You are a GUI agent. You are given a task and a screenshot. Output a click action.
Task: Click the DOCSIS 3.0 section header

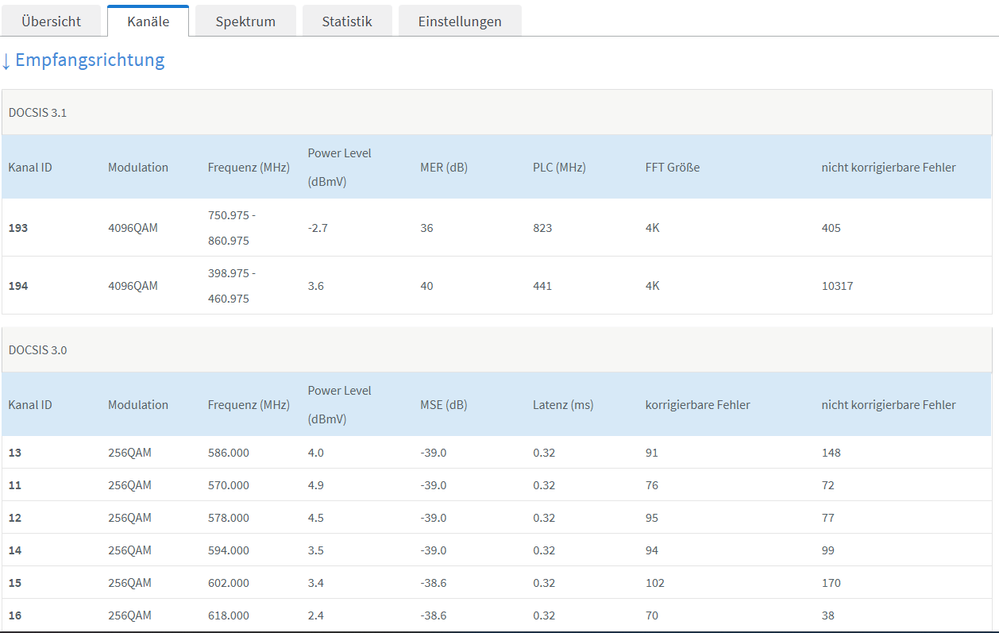38,350
